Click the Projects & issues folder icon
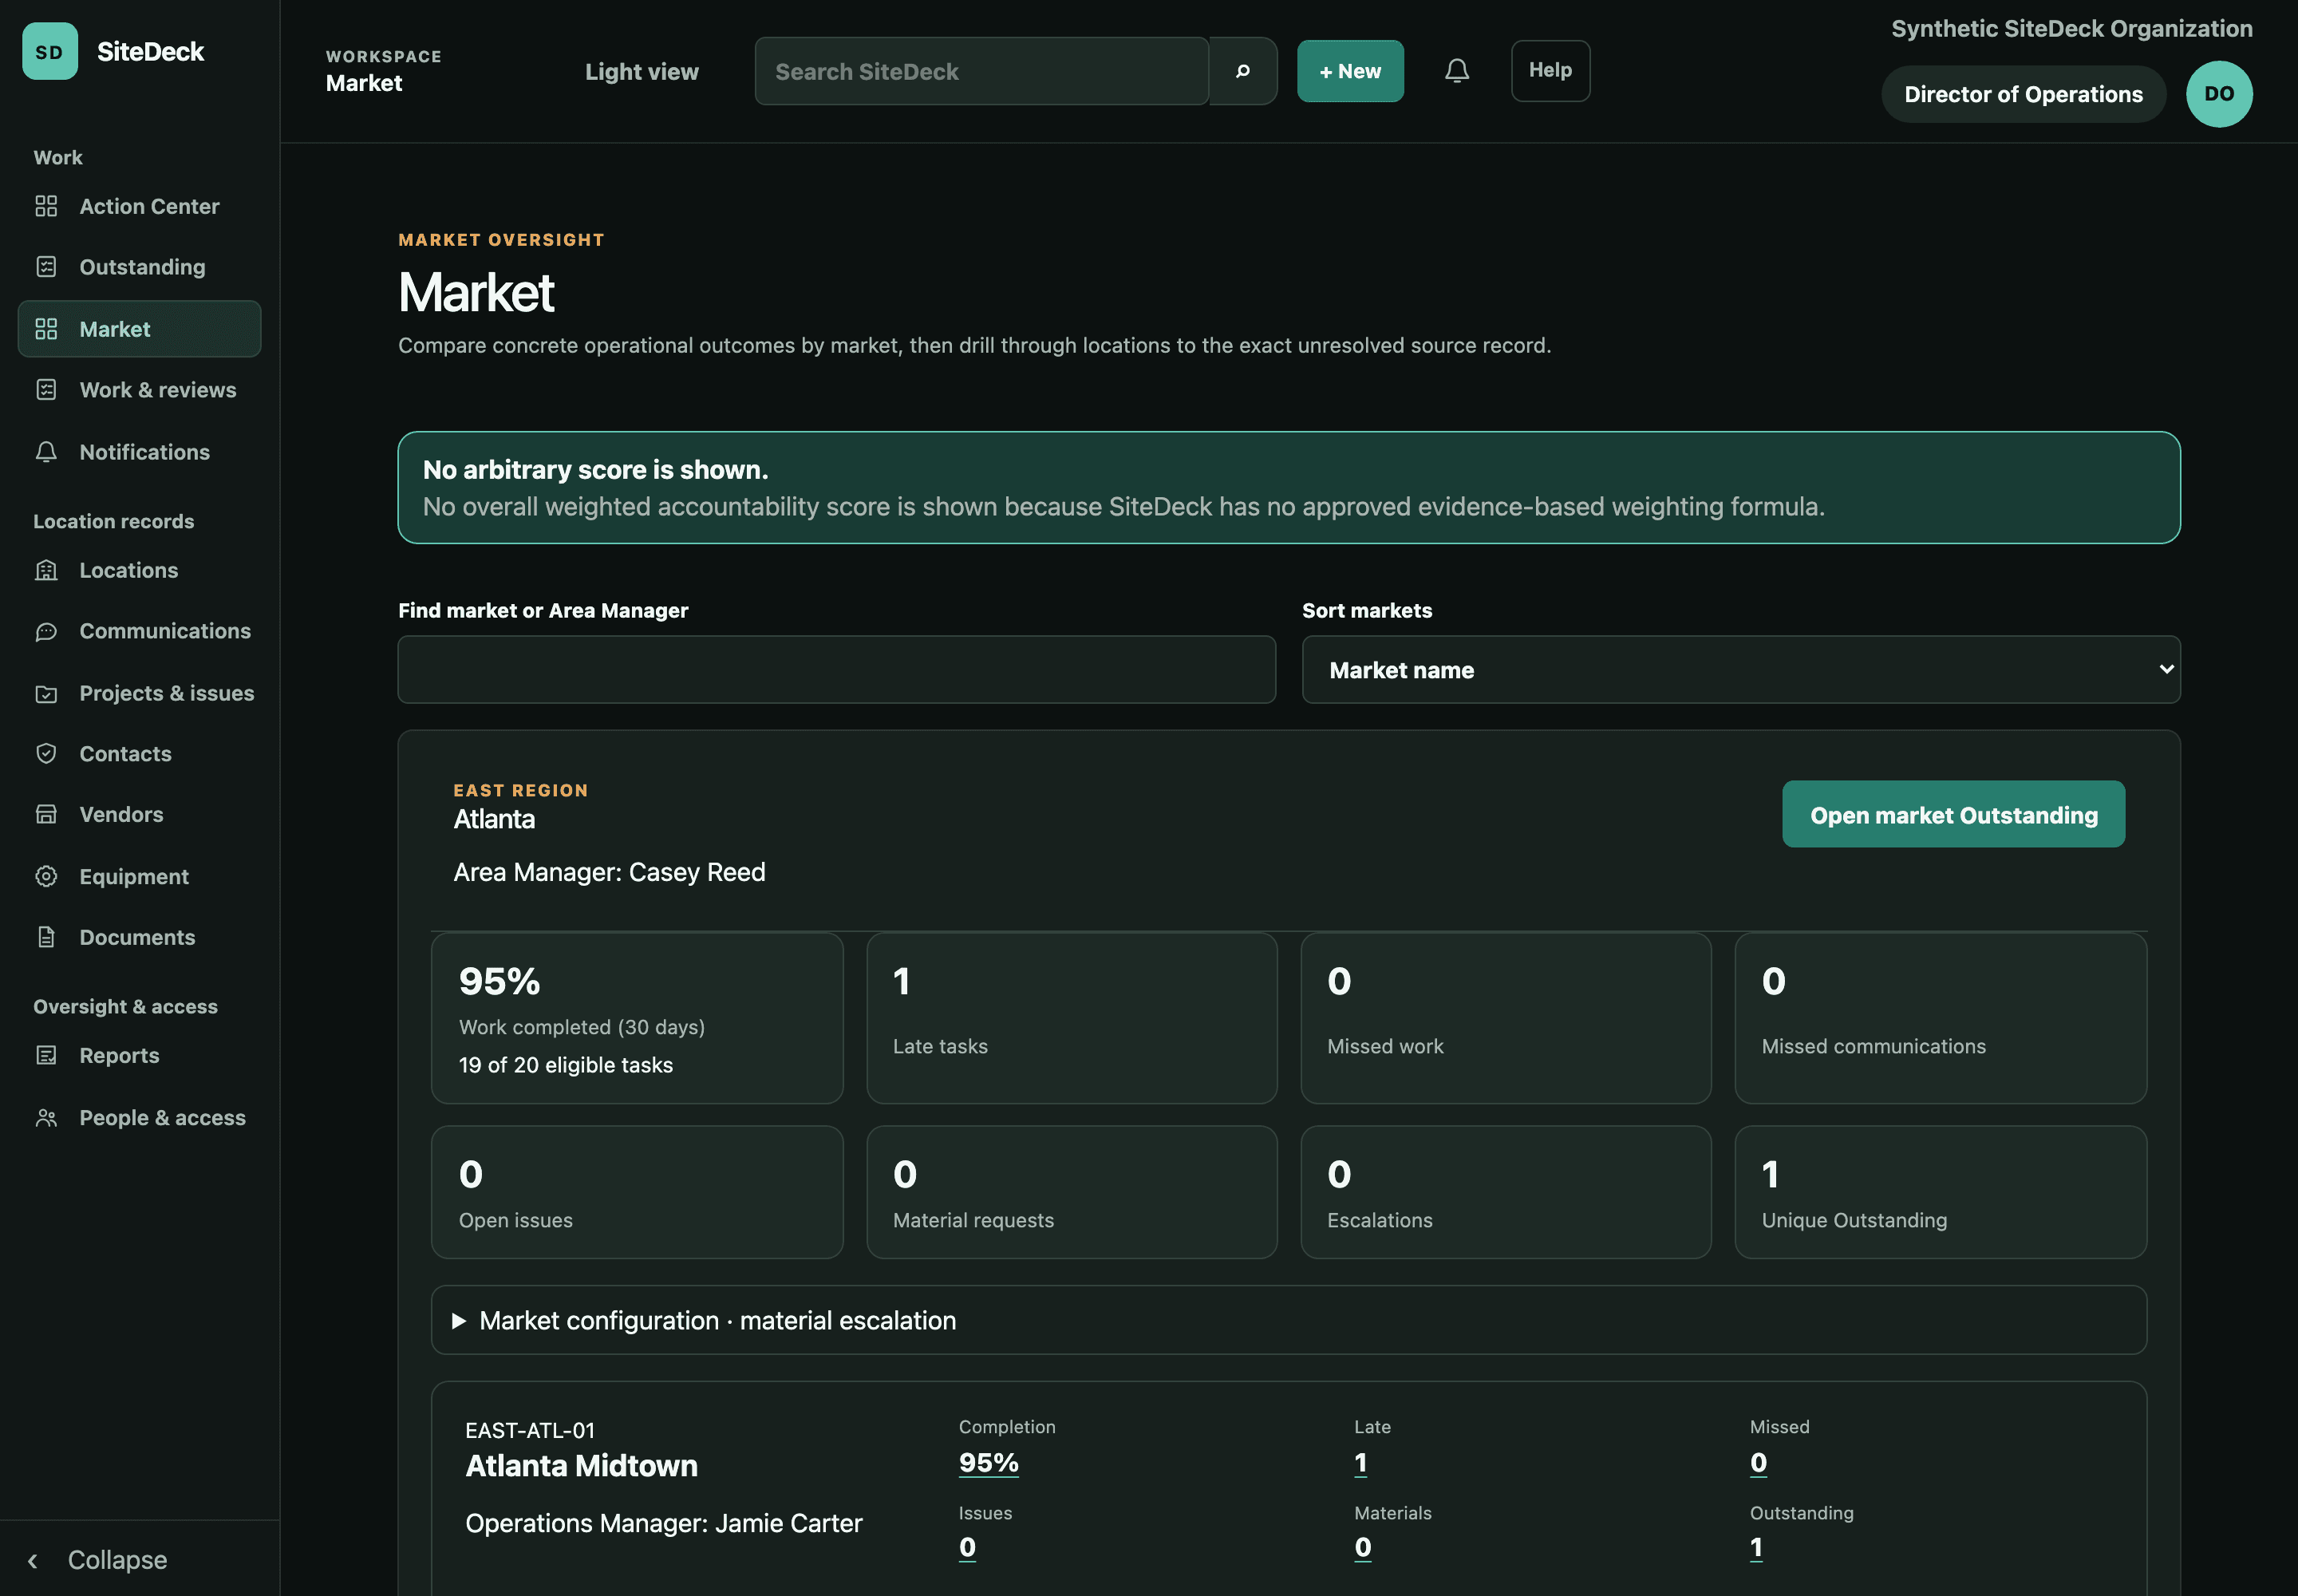This screenshot has width=2298, height=1596. [x=46, y=693]
